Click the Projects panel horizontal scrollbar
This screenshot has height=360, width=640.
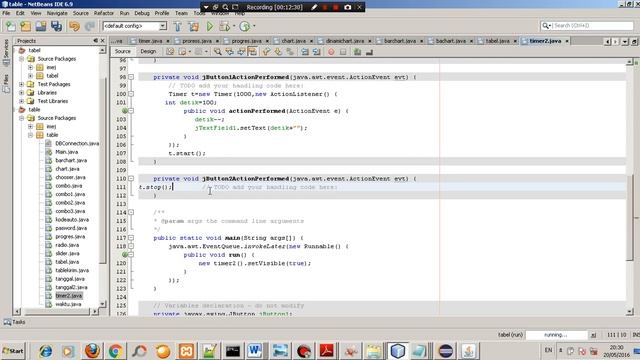(56, 311)
